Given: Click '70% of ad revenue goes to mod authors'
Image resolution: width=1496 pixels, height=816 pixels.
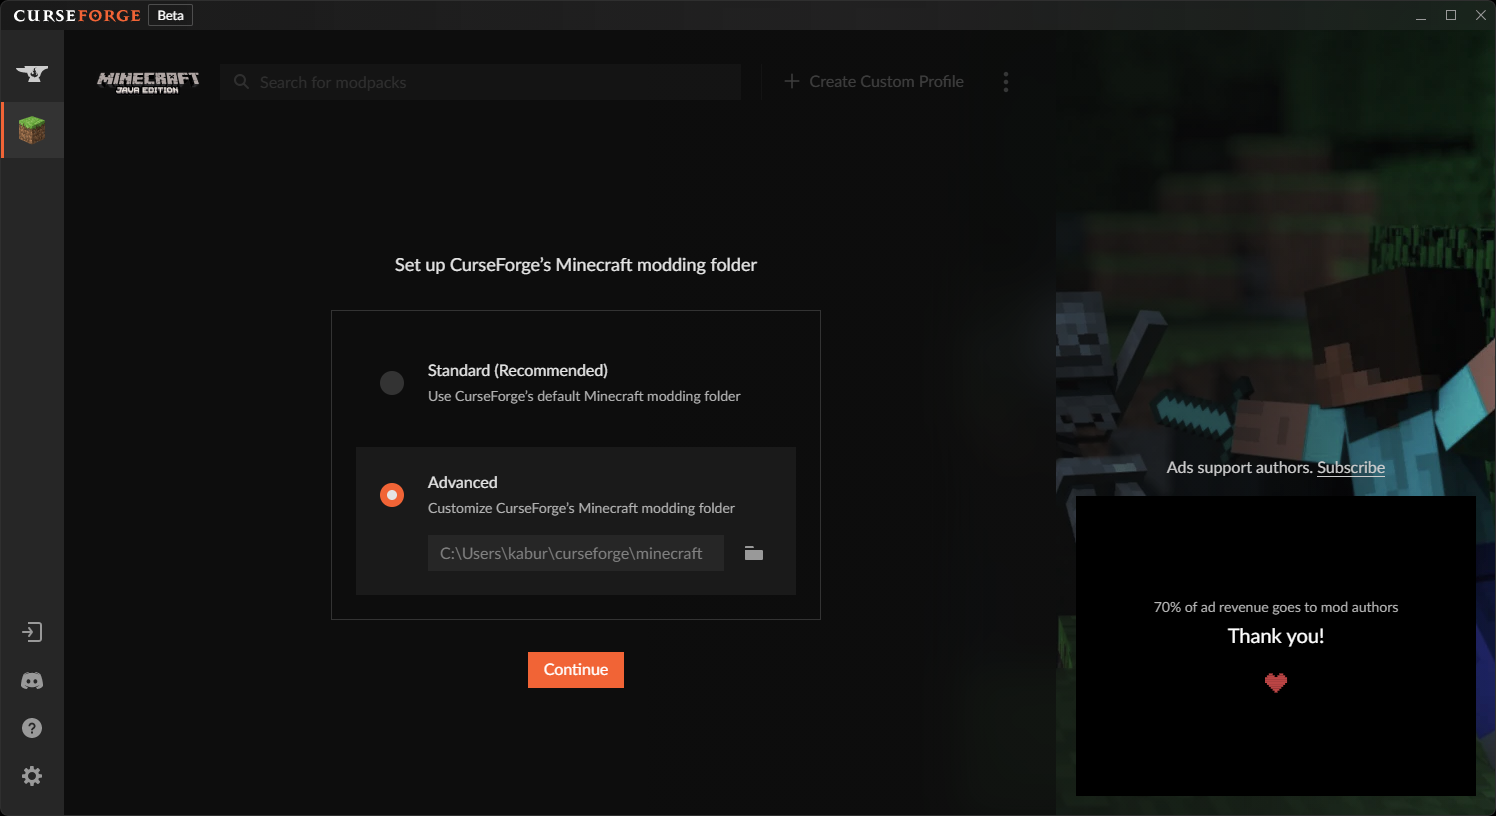Looking at the screenshot, I should pyautogui.click(x=1276, y=607).
